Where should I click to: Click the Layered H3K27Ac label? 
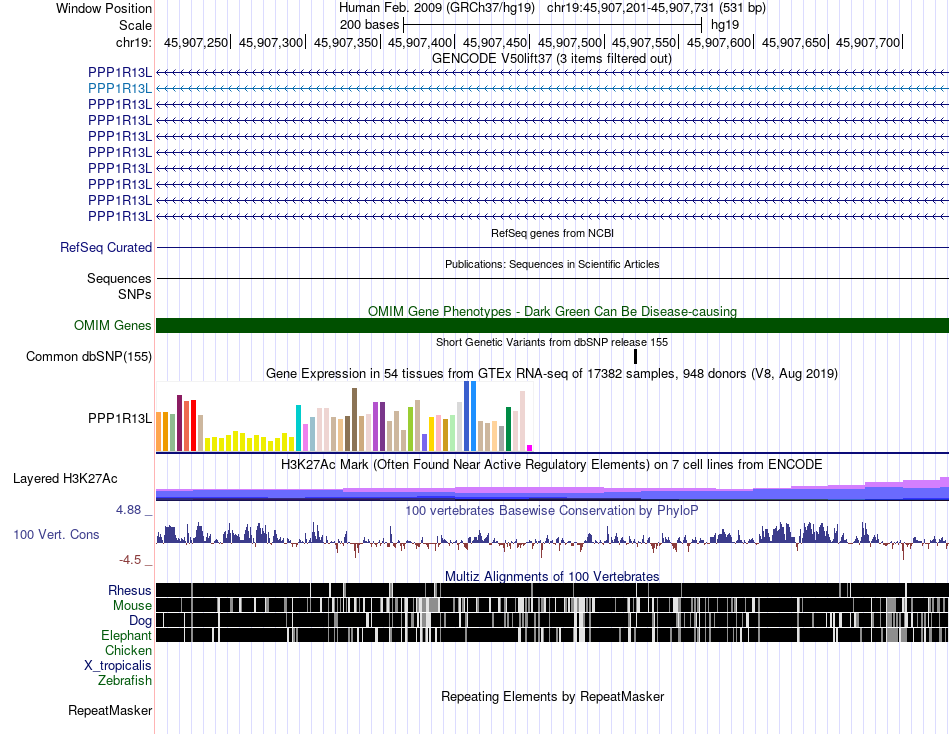click(x=65, y=479)
